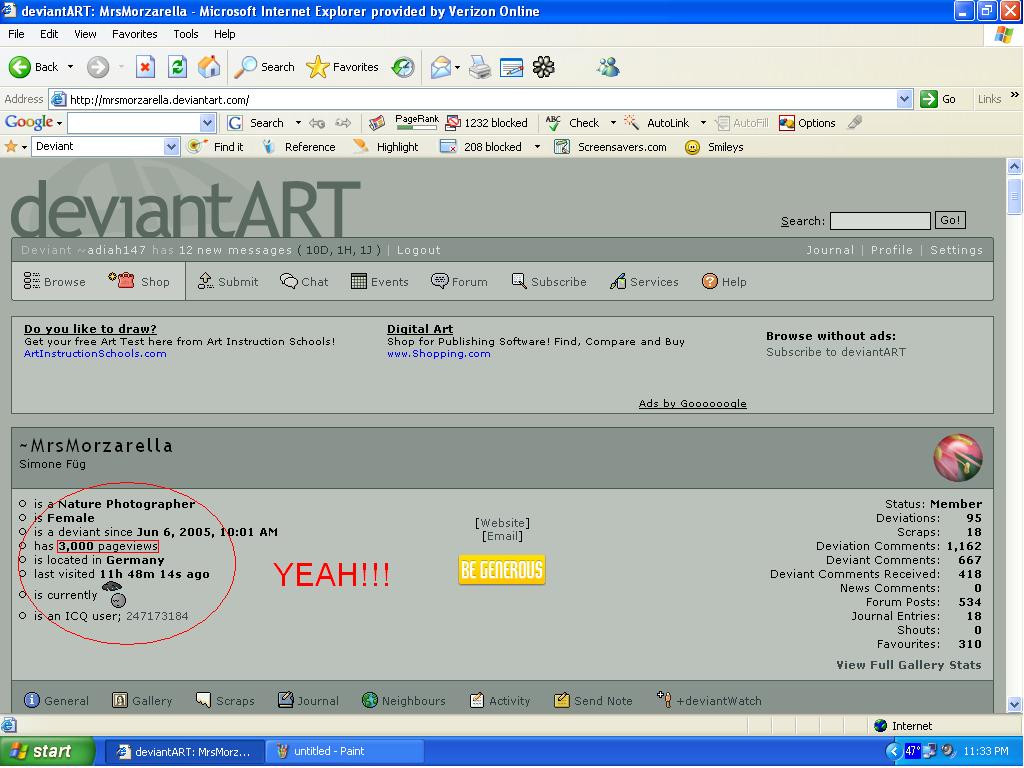This screenshot has width=1024, height=768.
Task: Click the Logout link
Action: [x=419, y=250]
